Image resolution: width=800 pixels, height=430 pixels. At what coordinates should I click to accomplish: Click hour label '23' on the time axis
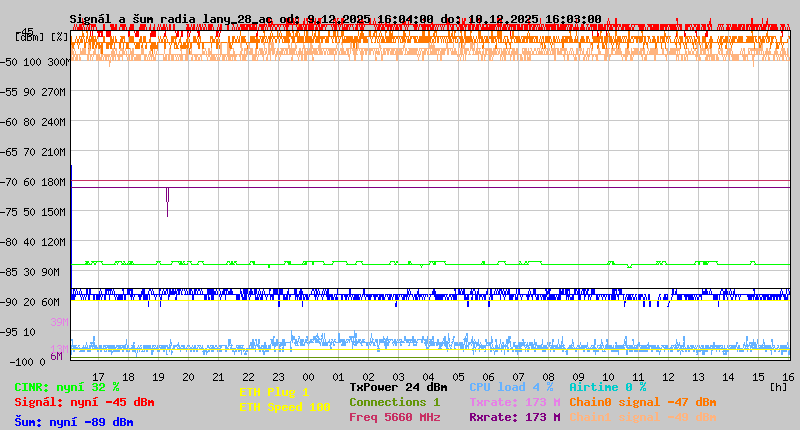coord(278,377)
